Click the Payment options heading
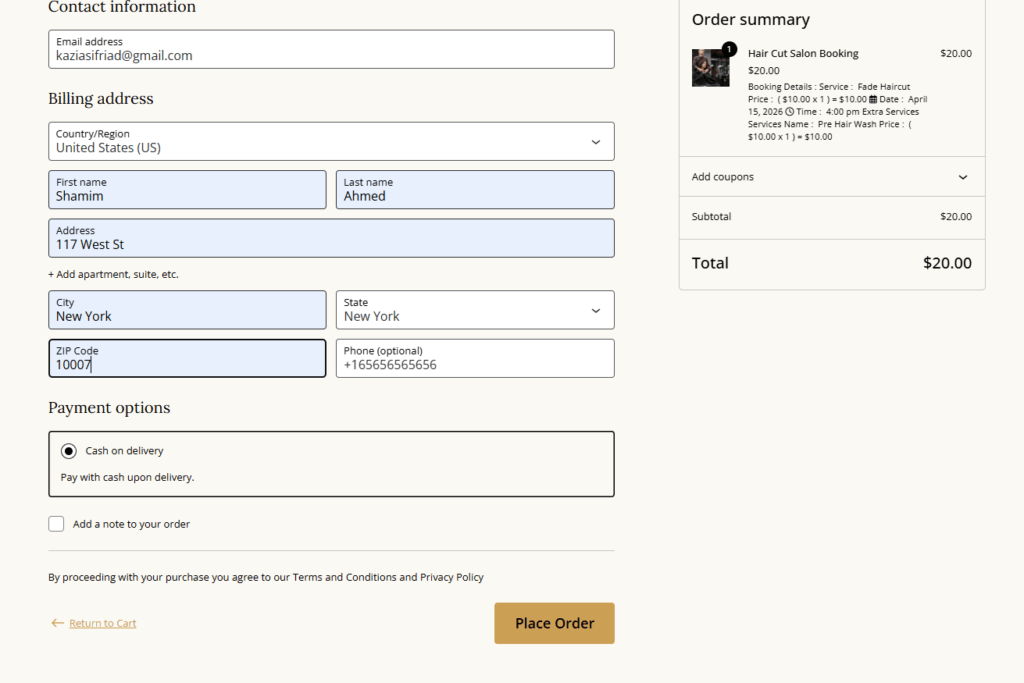This screenshot has width=1024, height=683. 109,408
